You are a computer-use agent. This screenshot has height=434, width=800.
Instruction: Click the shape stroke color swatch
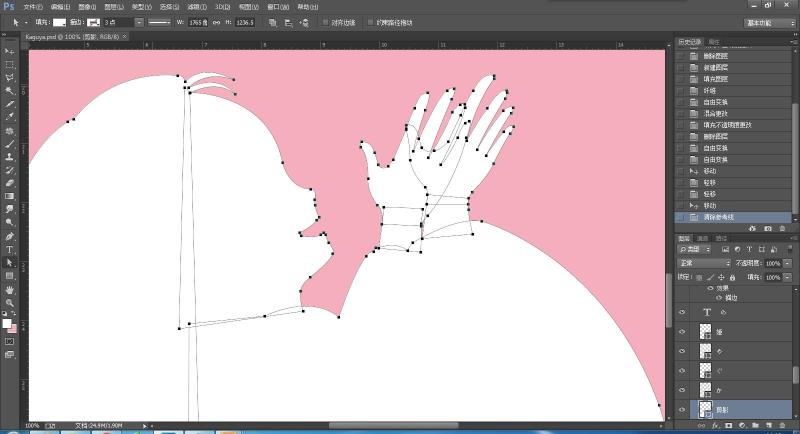93,22
